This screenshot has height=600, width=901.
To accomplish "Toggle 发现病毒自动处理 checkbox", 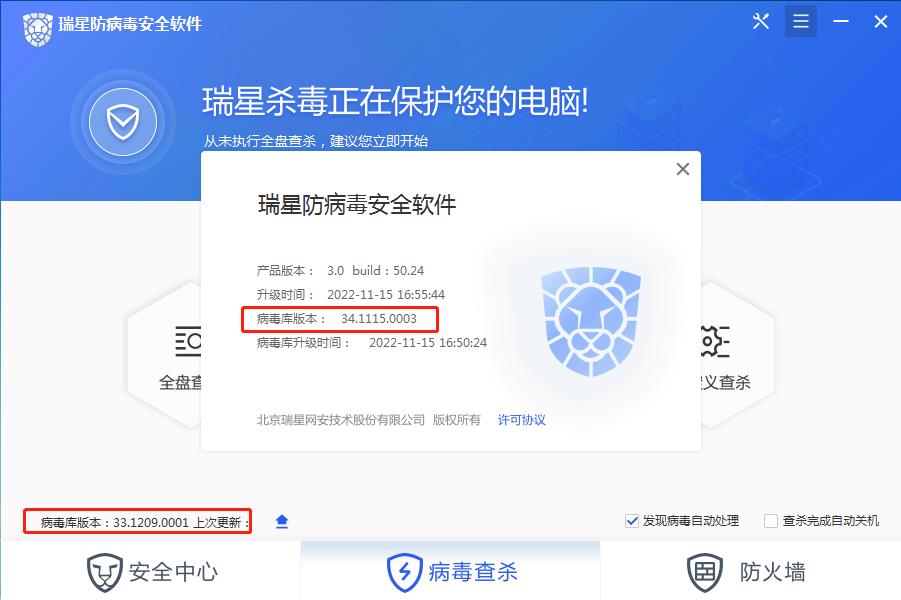I will tap(632, 521).
